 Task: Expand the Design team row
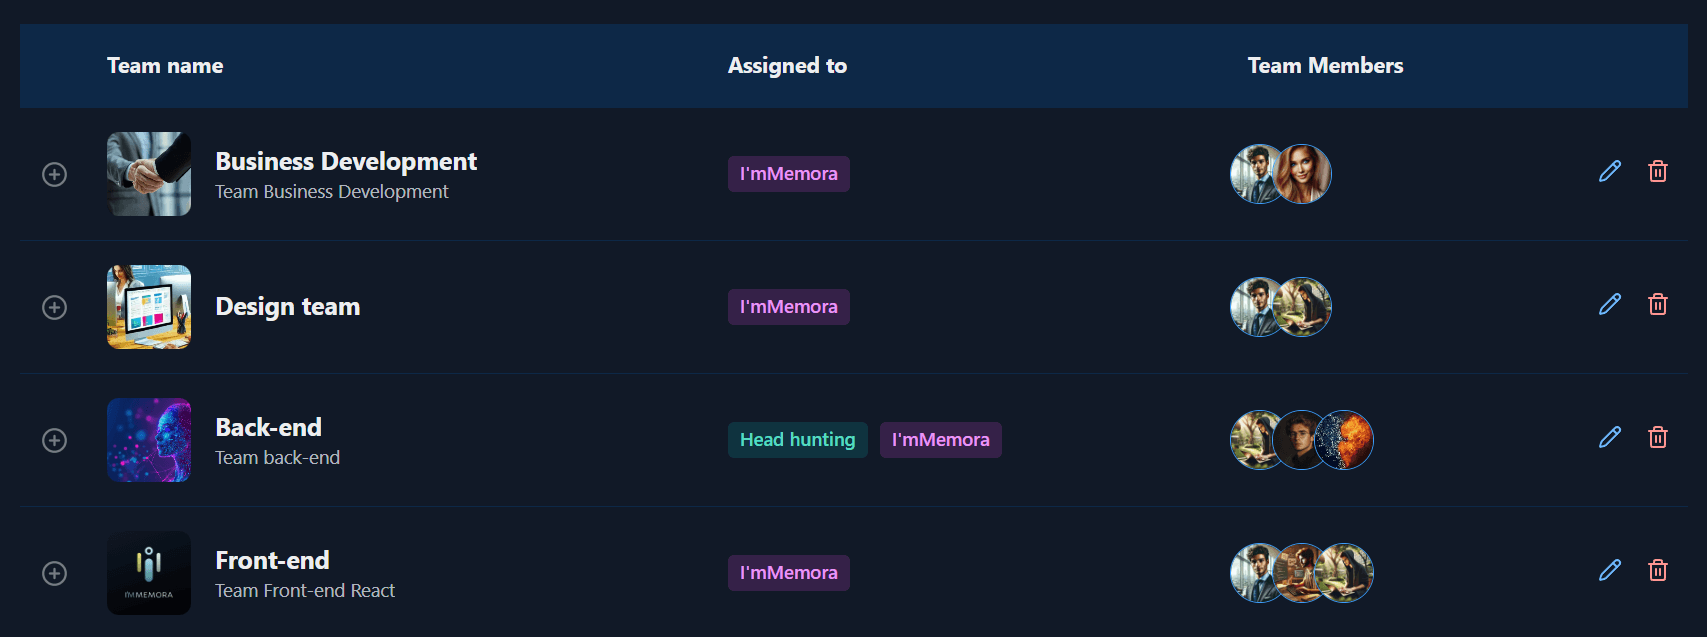[x=54, y=307]
